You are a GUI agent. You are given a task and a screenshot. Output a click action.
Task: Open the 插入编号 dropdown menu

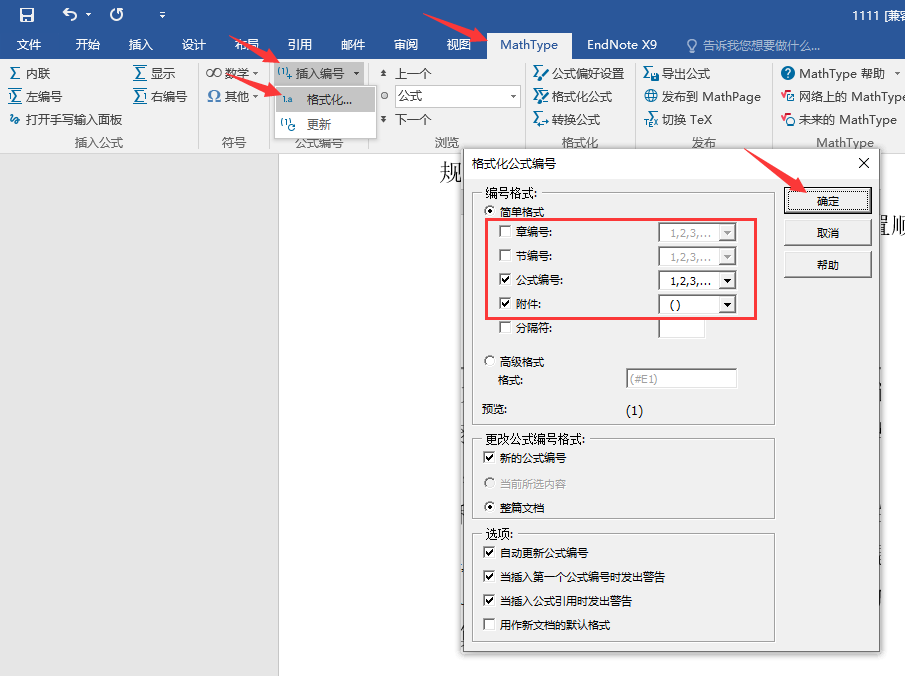click(x=319, y=73)
